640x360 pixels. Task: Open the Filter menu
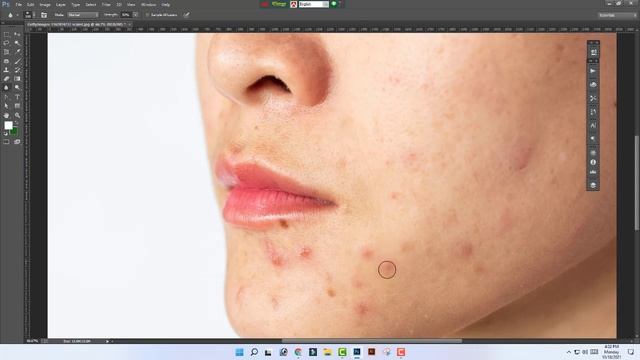pos(106,4)
